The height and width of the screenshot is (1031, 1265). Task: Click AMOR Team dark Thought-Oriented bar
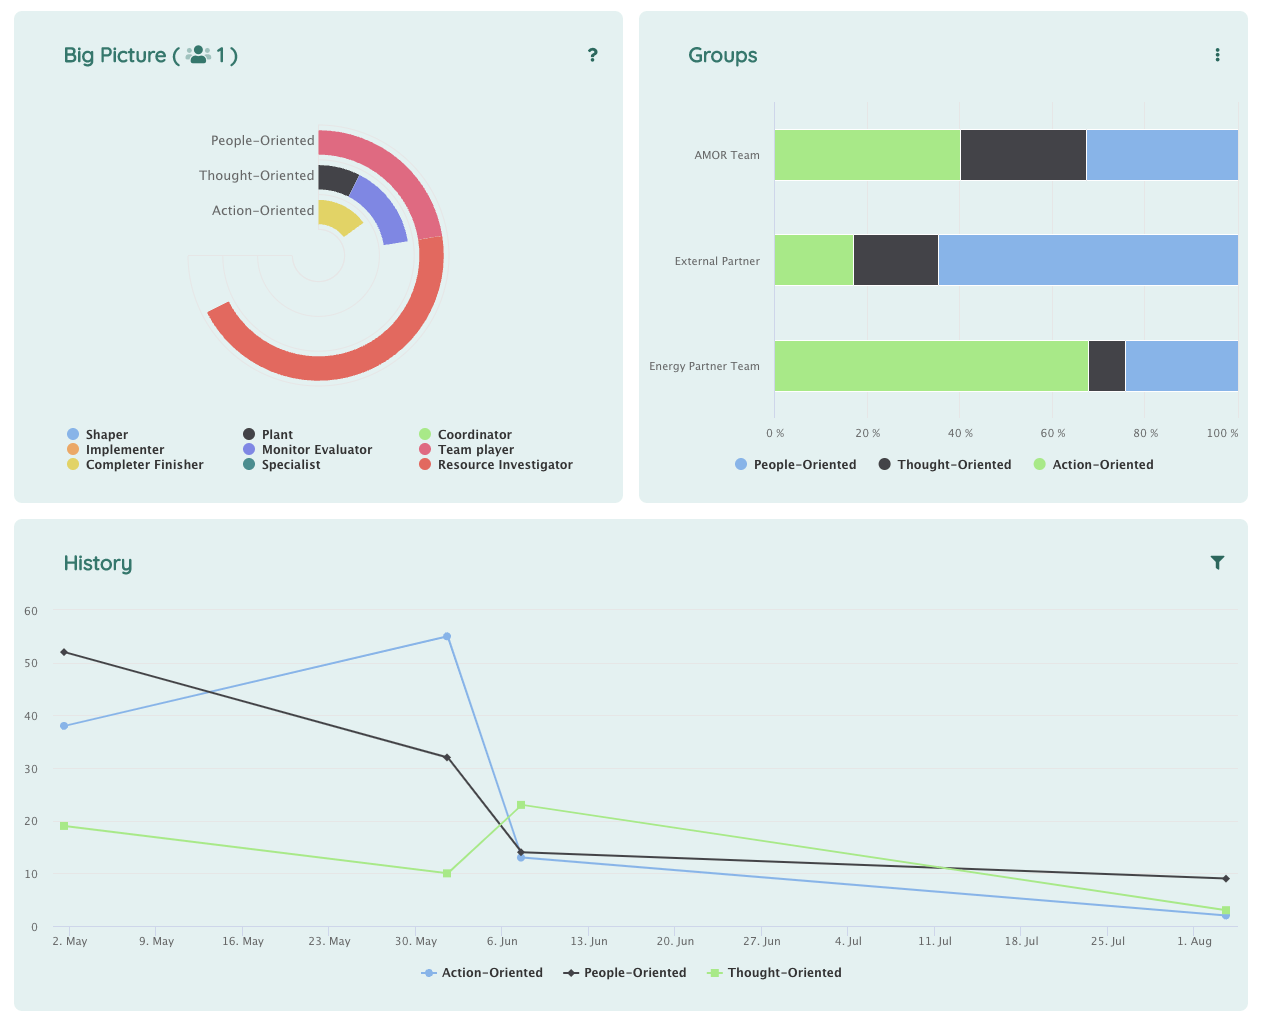(1023, 155)
